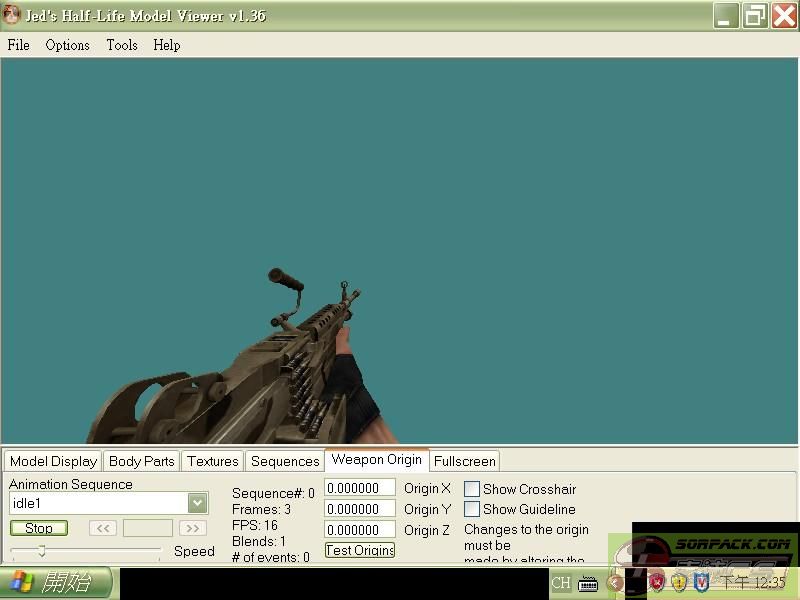Click the on-screen keyboard icon in the taskbar
This screenshot has width=800, height=600.
point(588,583)
